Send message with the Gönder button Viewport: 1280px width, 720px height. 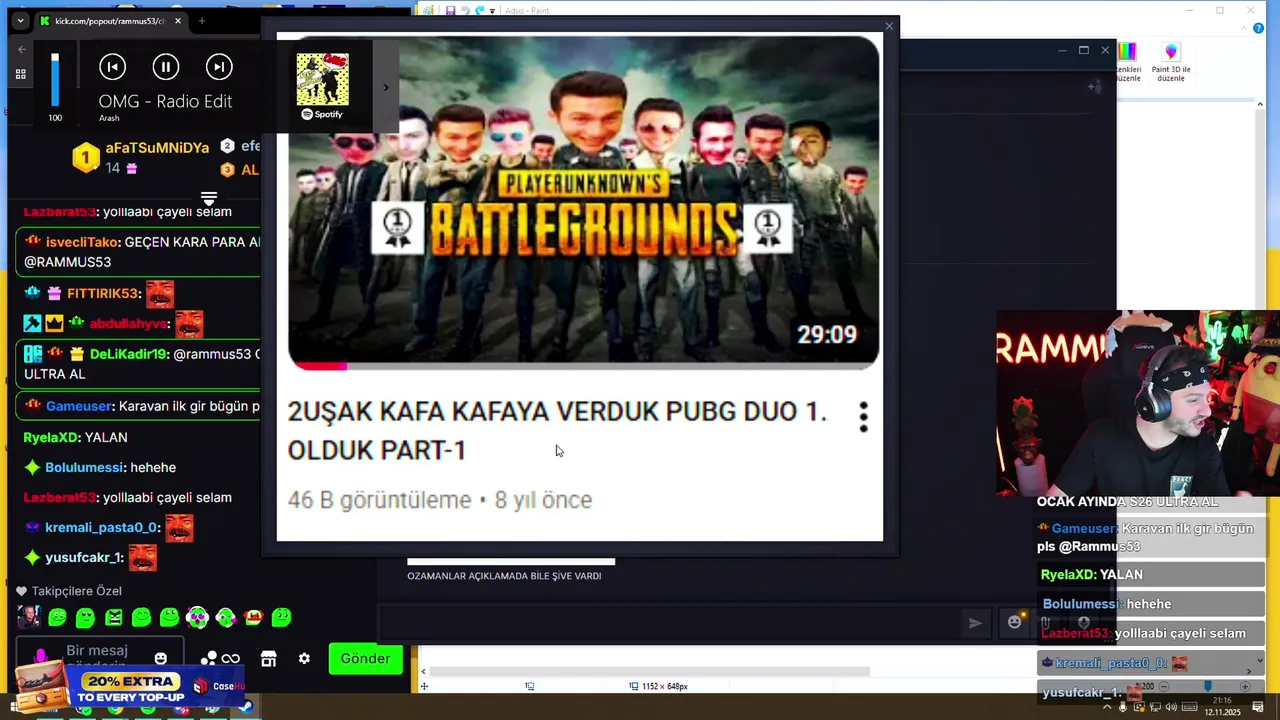point(365,658)
